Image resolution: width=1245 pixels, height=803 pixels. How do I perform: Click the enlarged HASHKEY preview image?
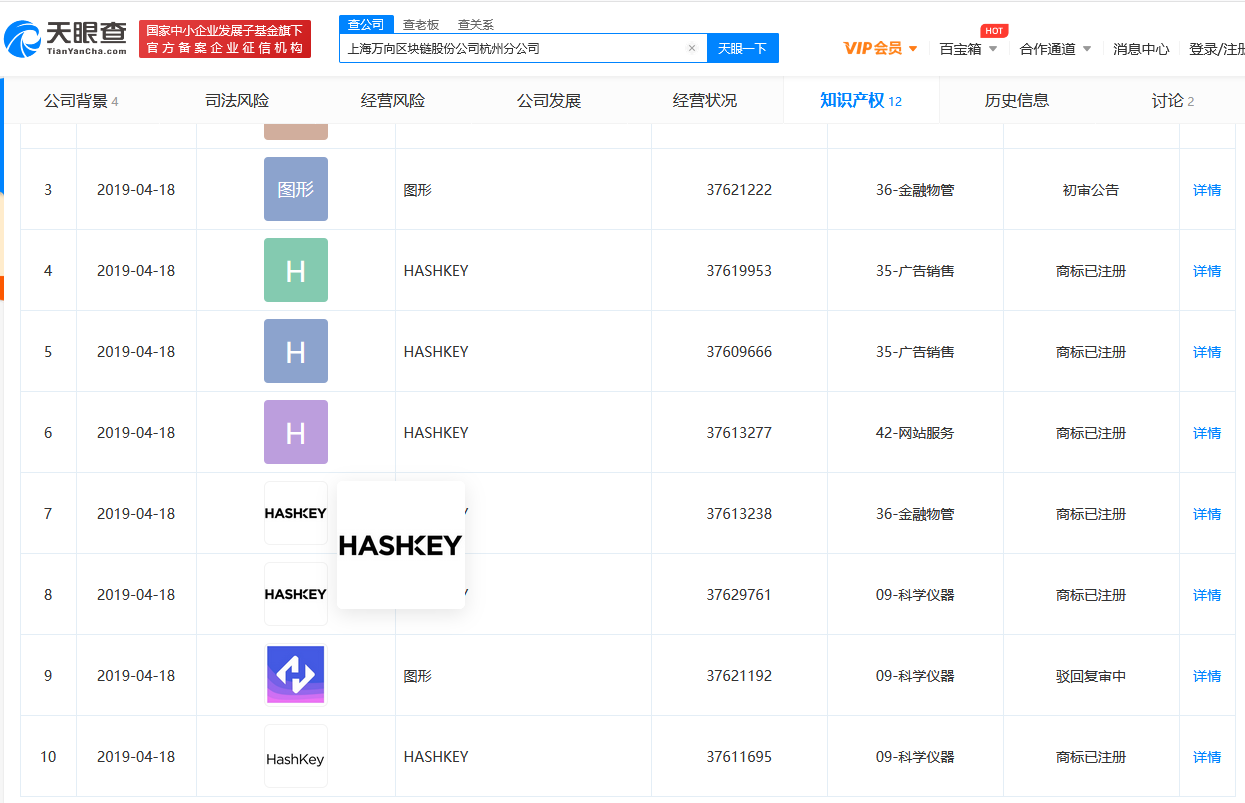(x=400, y=544)
